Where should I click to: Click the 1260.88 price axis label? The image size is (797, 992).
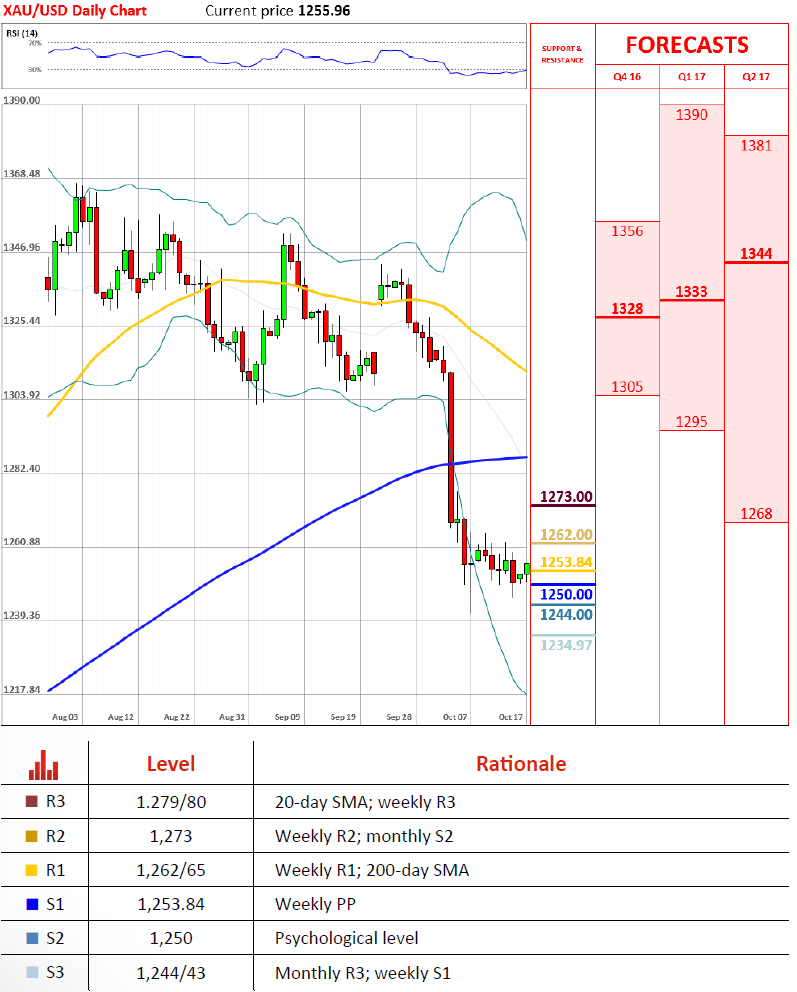point(22,542)
